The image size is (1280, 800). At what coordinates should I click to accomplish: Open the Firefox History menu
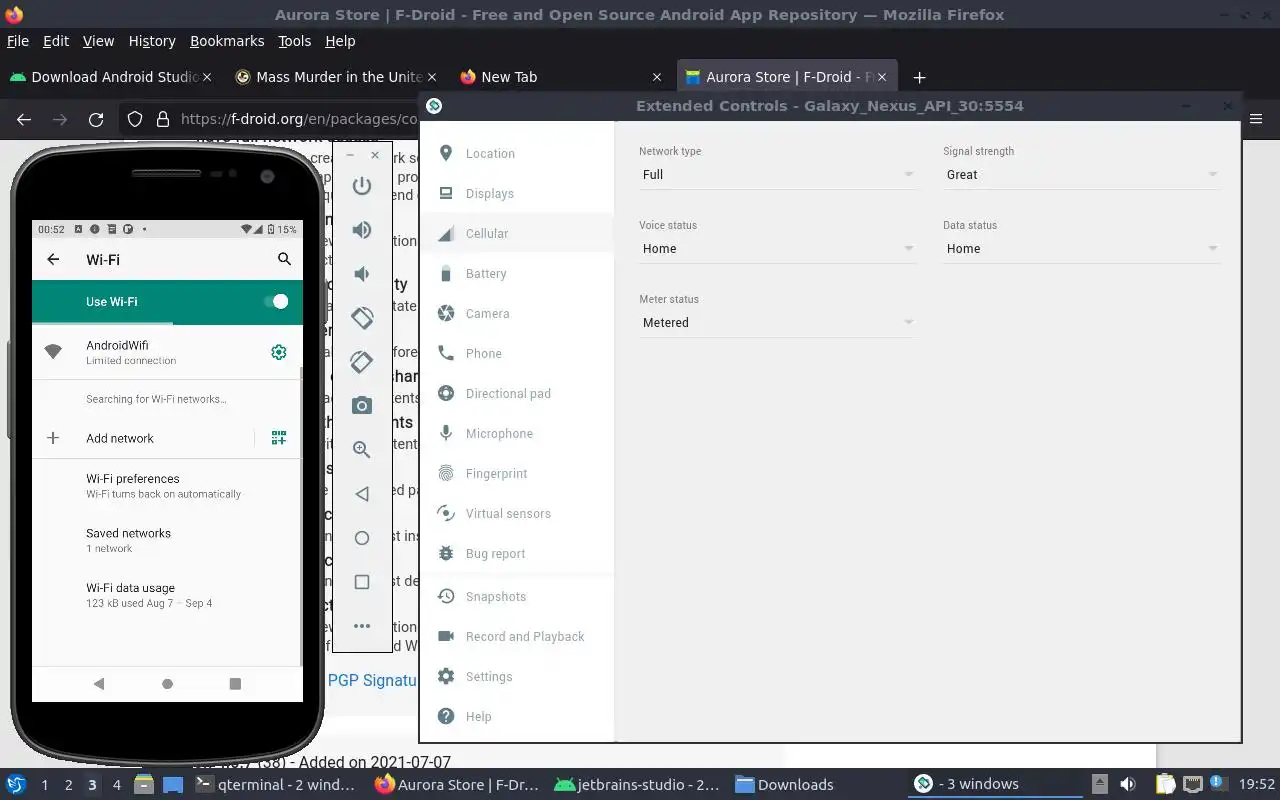pos(152,41)
